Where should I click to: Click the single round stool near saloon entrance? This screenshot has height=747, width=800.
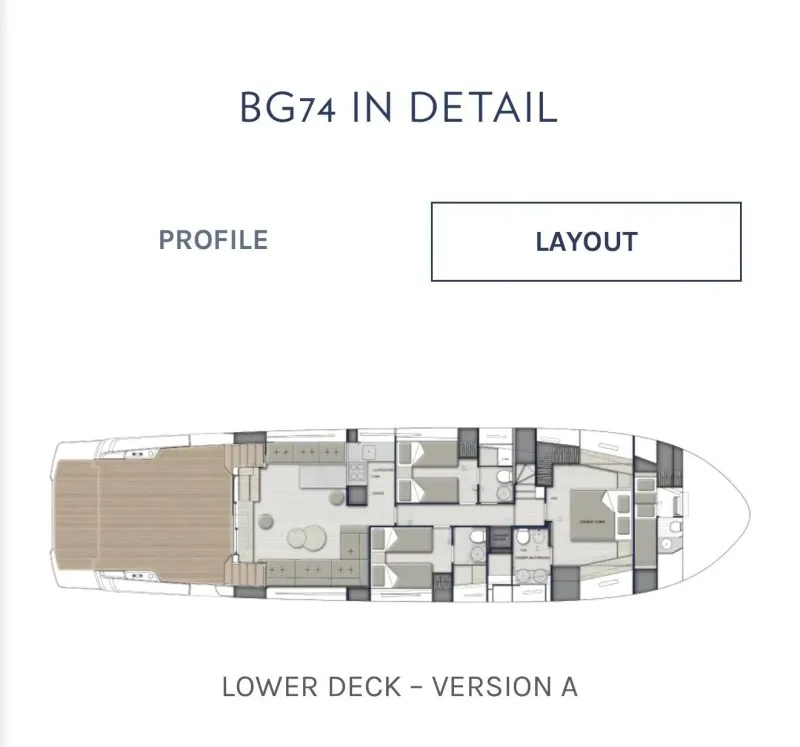[266, 521]
